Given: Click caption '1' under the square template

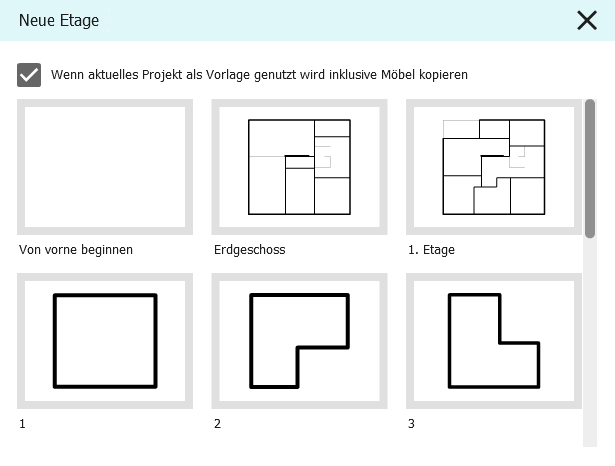Looking at the screenshot, I should tap(22, 424).
